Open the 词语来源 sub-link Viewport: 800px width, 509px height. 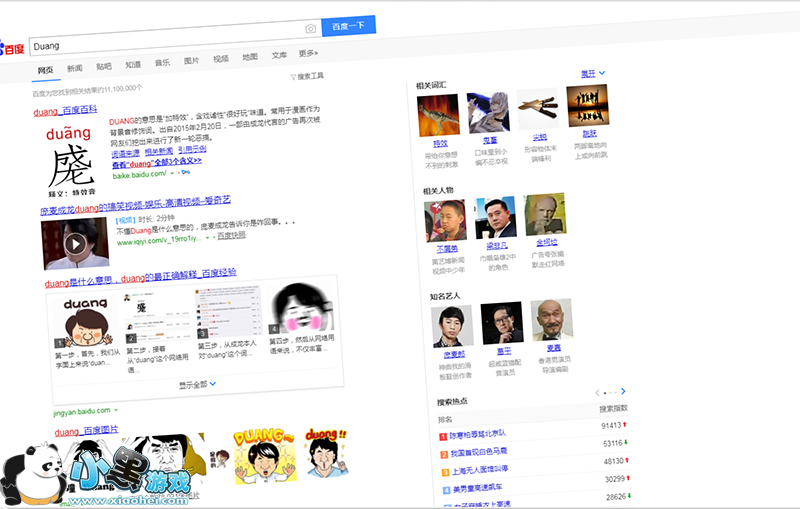[126, 154]
